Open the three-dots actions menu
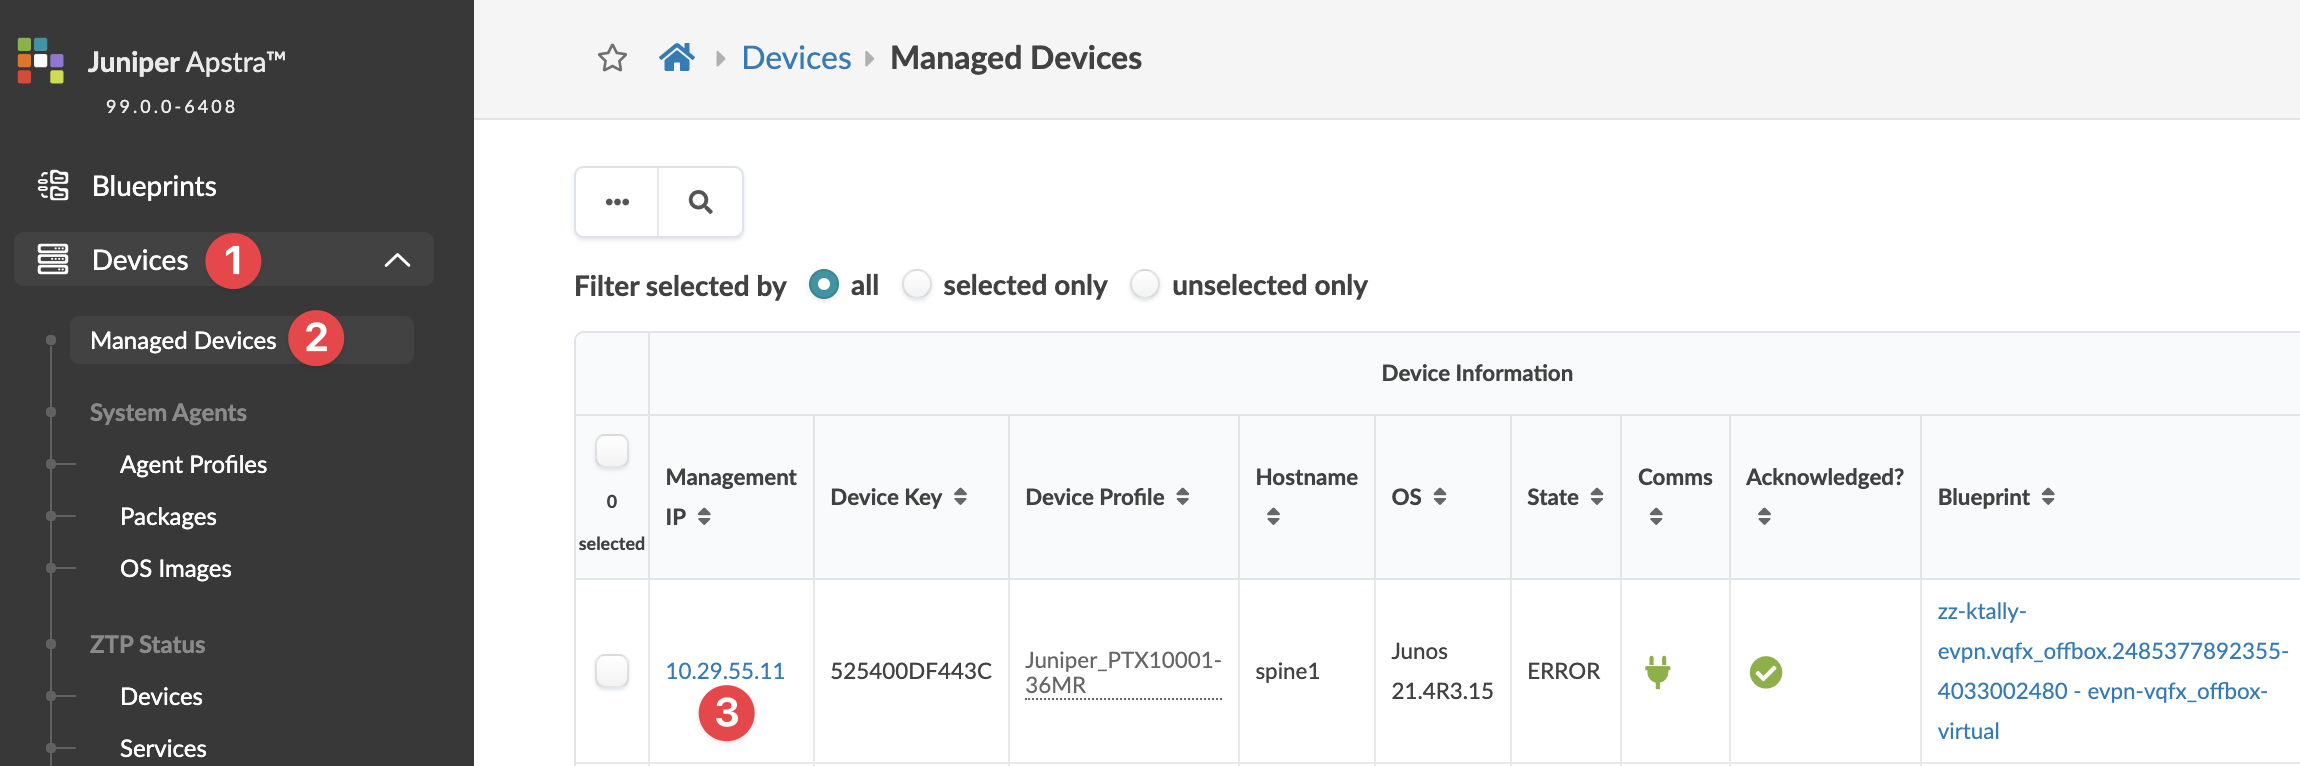This screenshot has width=2300, height=766. [617, 202]
